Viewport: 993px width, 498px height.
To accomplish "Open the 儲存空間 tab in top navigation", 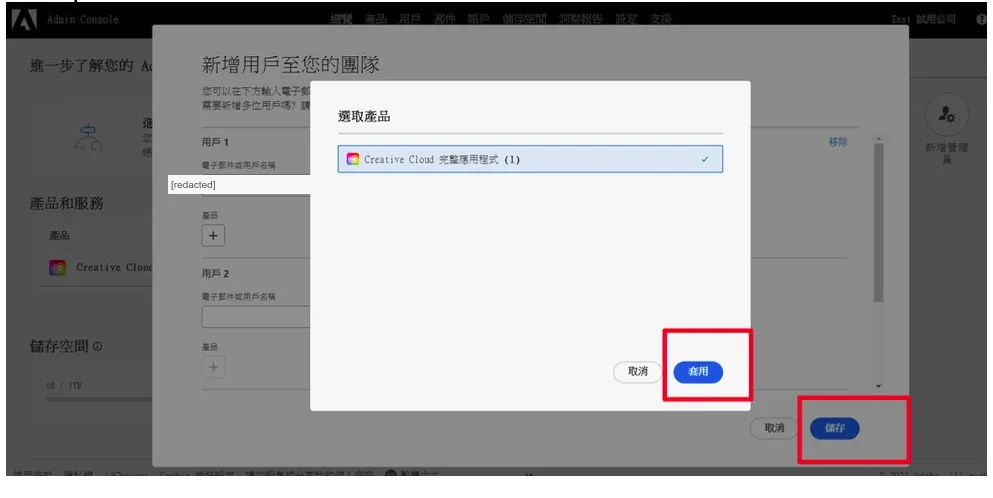I will point(524,19).
